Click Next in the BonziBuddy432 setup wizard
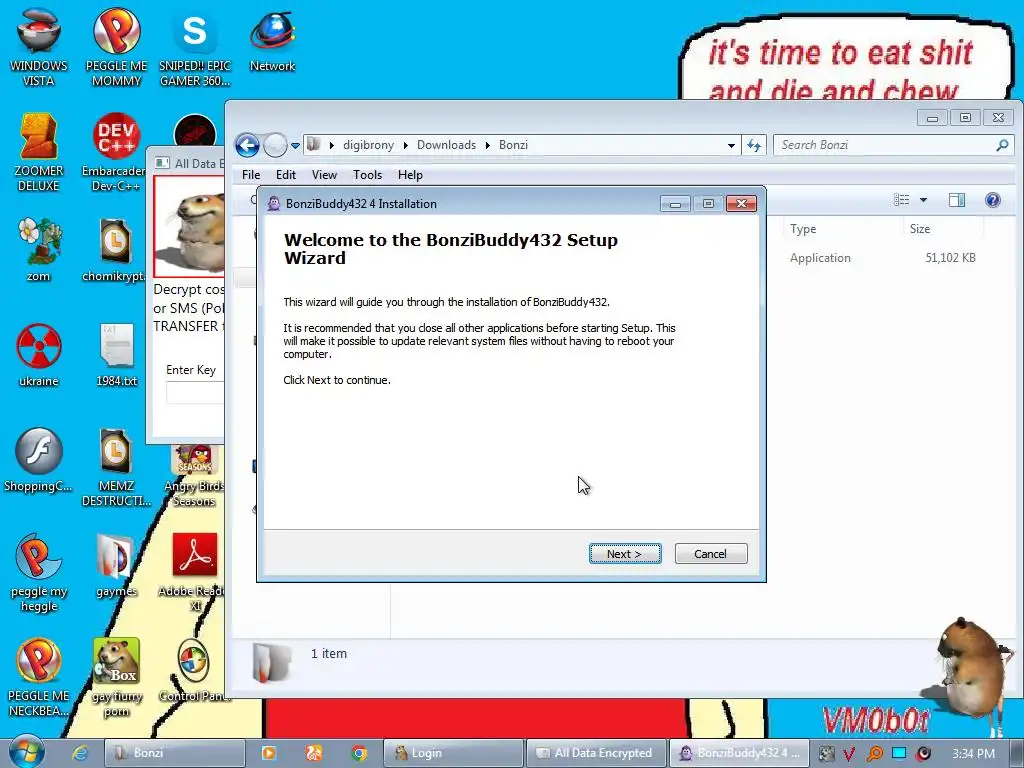1024x768 pixels. pyautogui.click(x=625, y=554)
